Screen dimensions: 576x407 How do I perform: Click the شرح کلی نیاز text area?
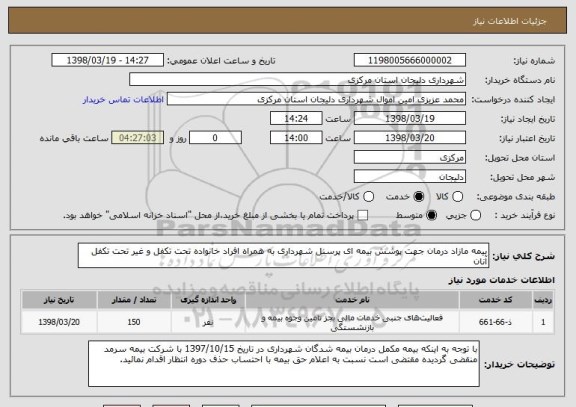tap(284, 255)
